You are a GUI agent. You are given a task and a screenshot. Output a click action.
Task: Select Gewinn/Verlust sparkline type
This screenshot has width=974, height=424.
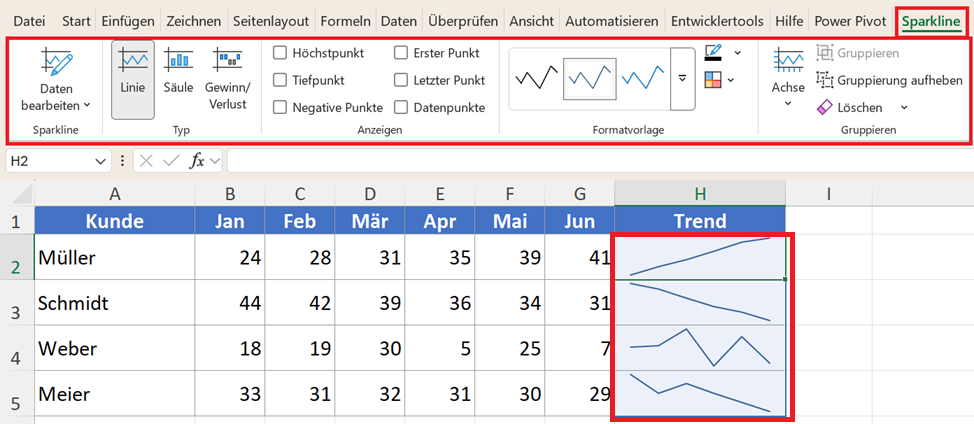pos(227,79)
